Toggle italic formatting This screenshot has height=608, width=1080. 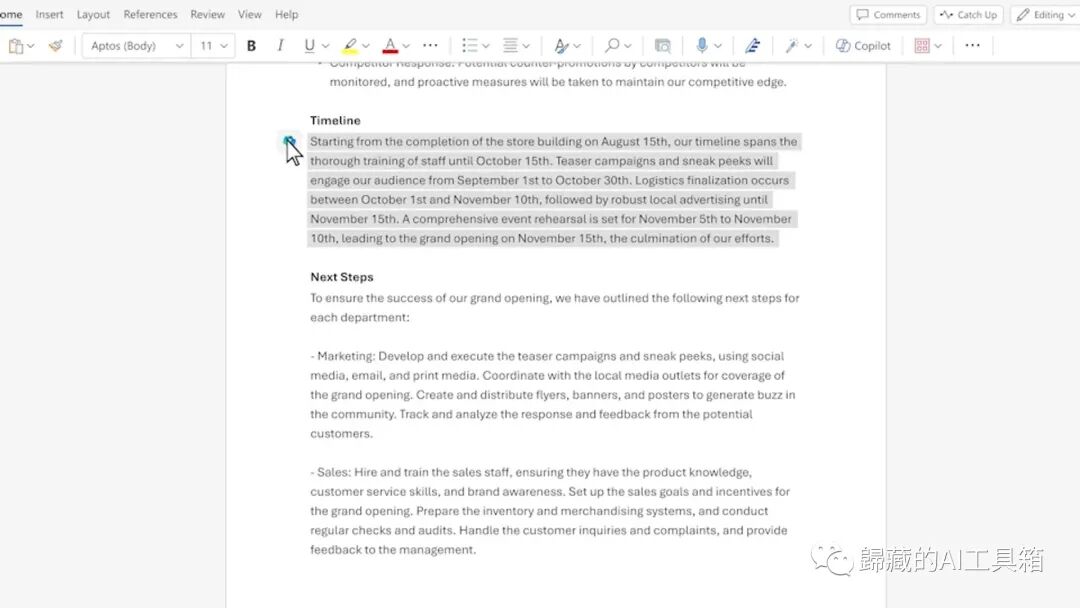[x=280, y=46]
